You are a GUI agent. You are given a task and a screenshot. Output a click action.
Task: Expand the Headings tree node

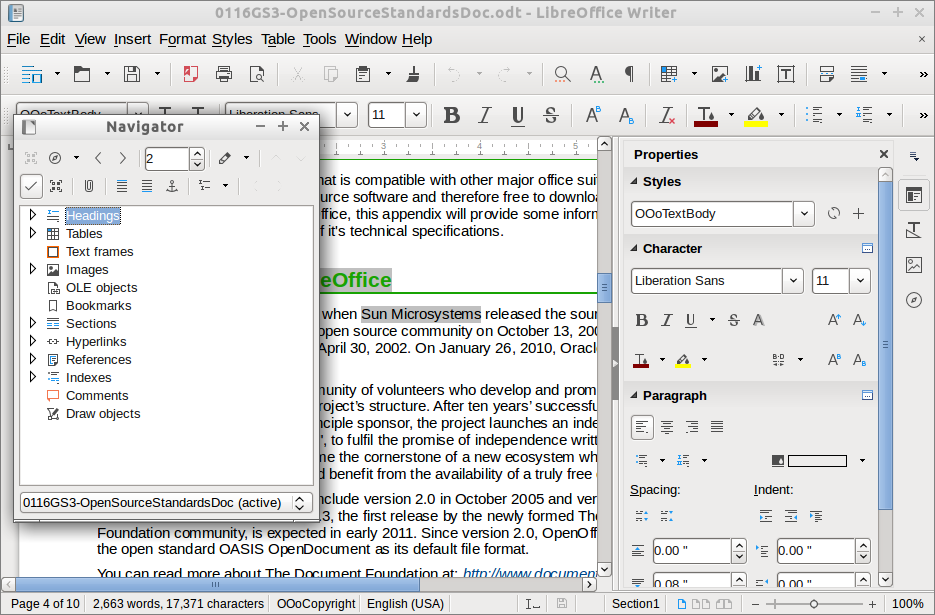[32, 216]
